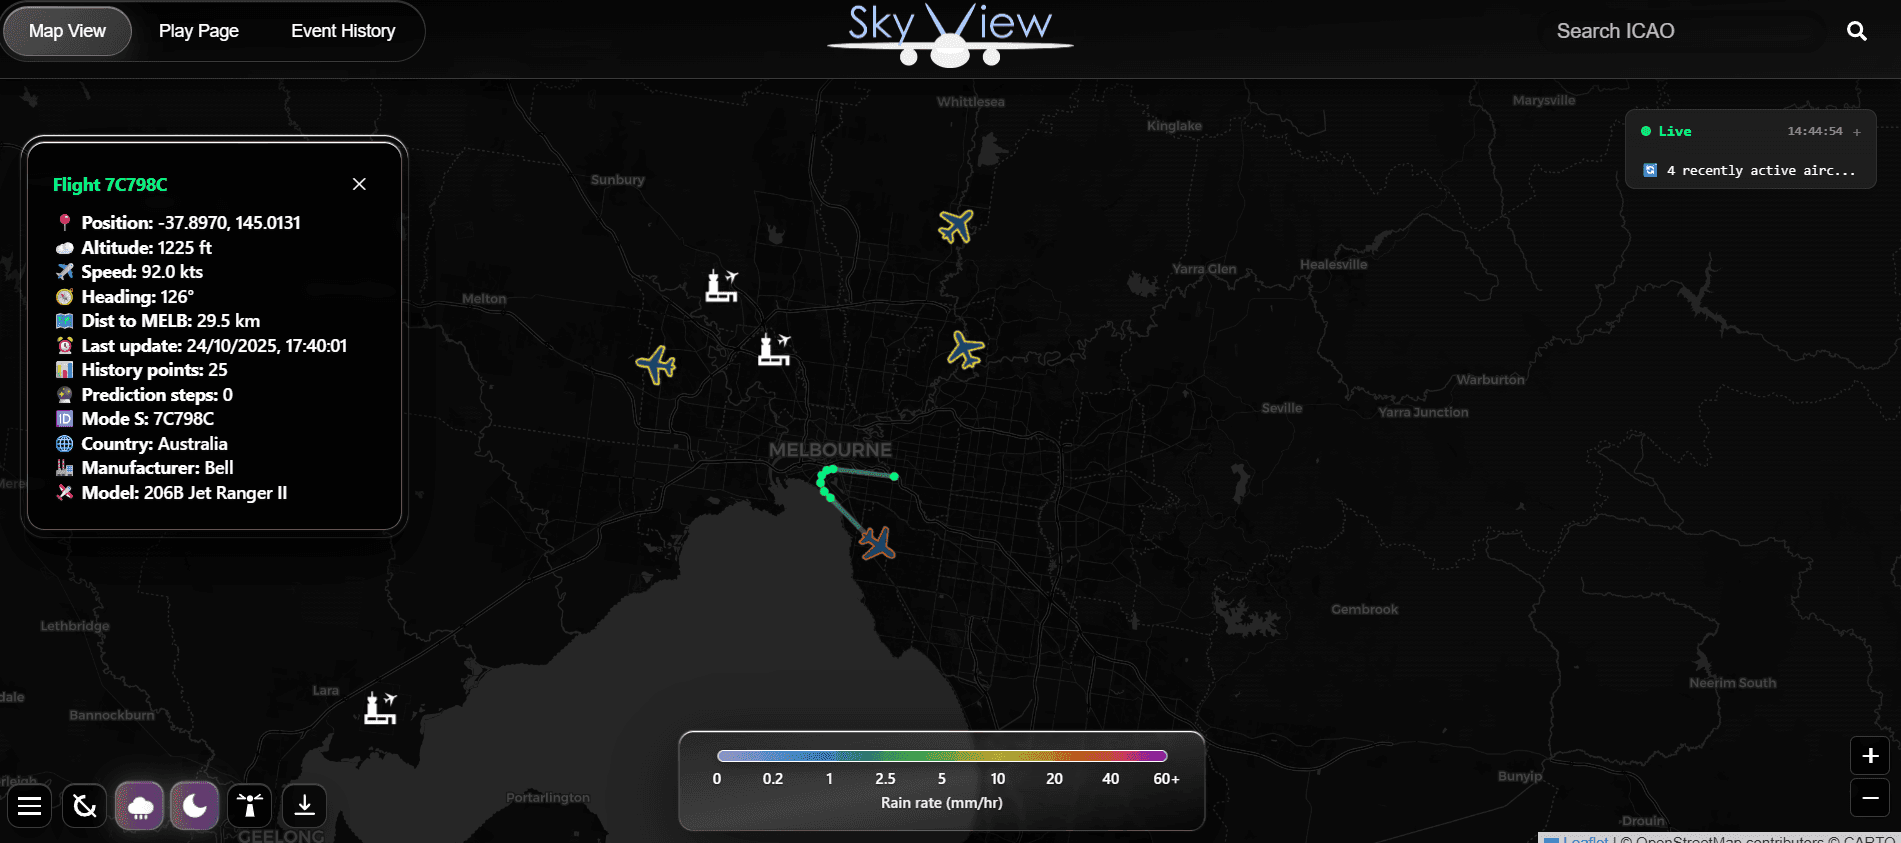1901x843 pixels.
Task: Click the airport tower marker near Lara
Action: click(380, 708)
